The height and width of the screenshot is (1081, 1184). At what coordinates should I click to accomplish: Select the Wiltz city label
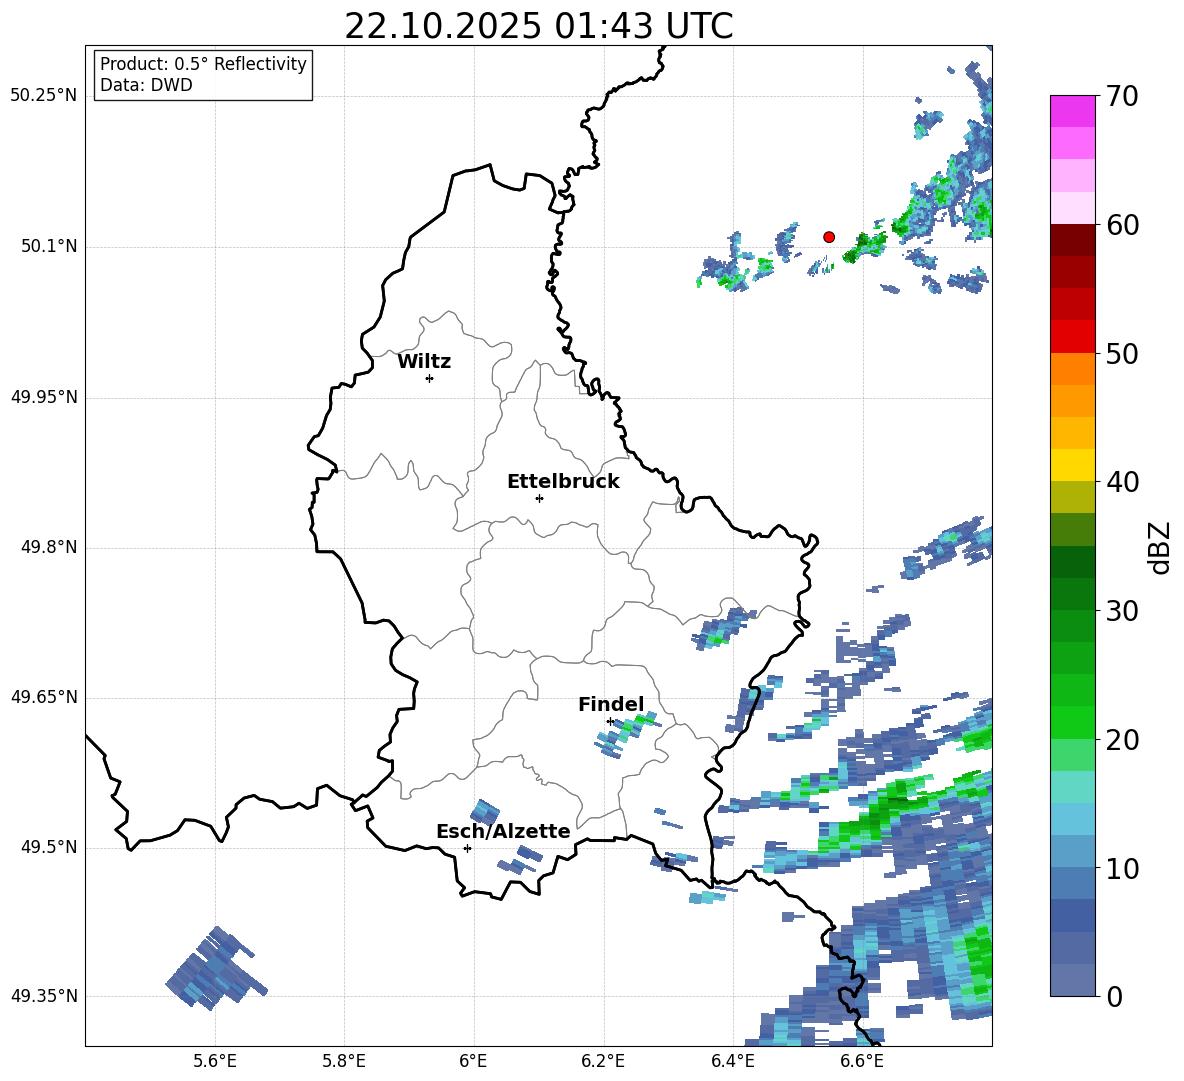(424, 362)
